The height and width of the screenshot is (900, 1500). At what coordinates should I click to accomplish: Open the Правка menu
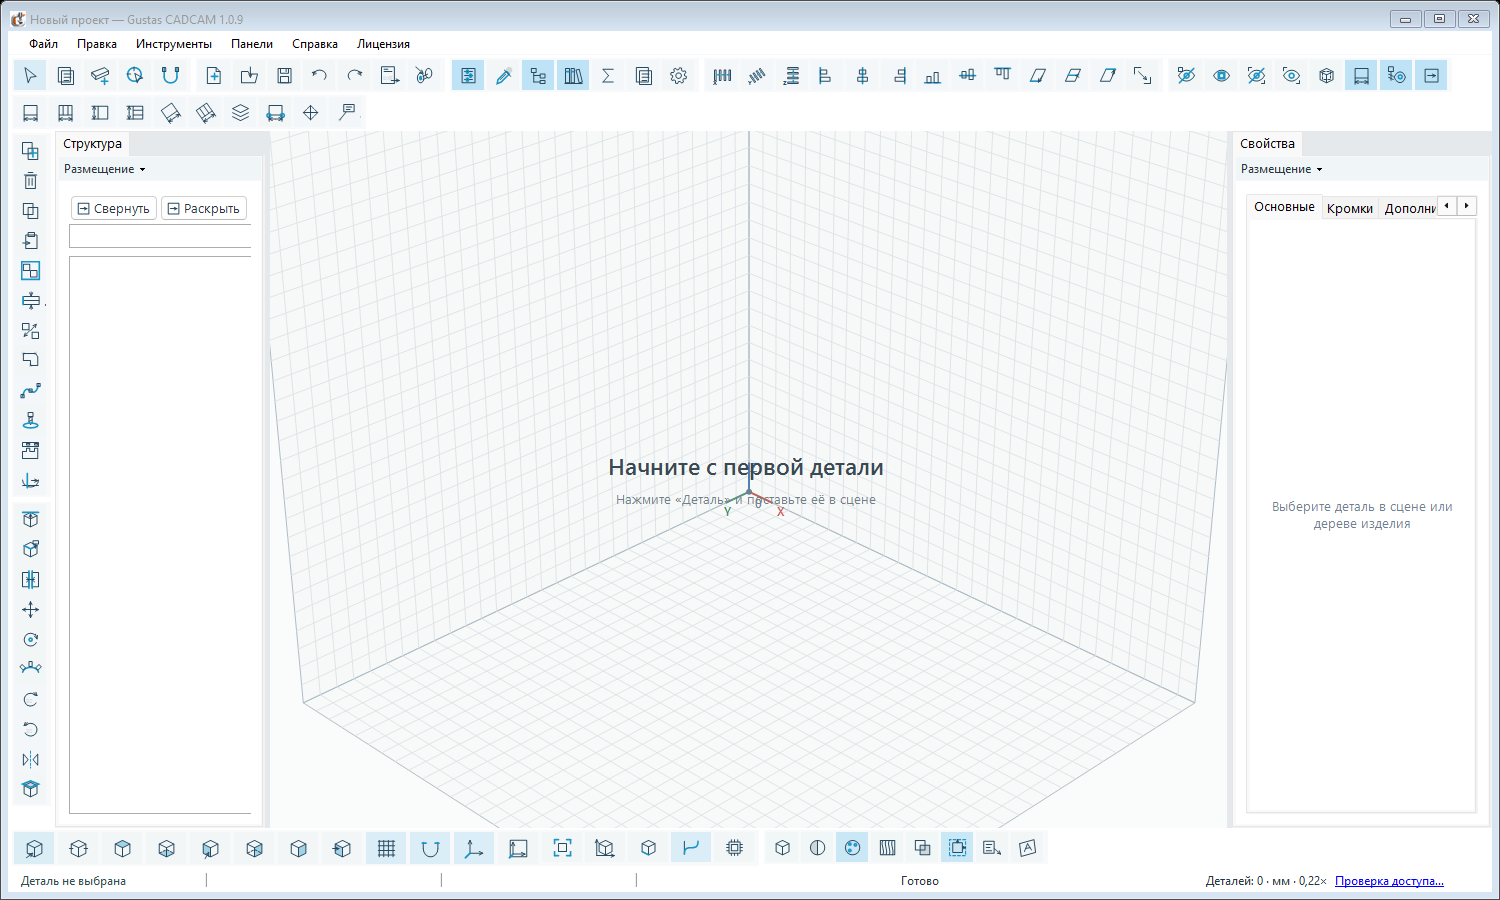pos(97,44)
